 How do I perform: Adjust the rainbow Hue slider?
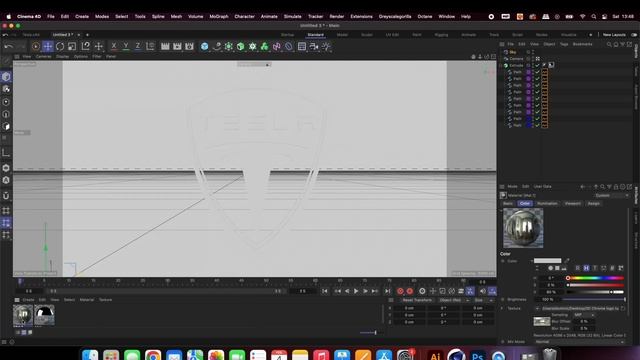pos(595,278)
